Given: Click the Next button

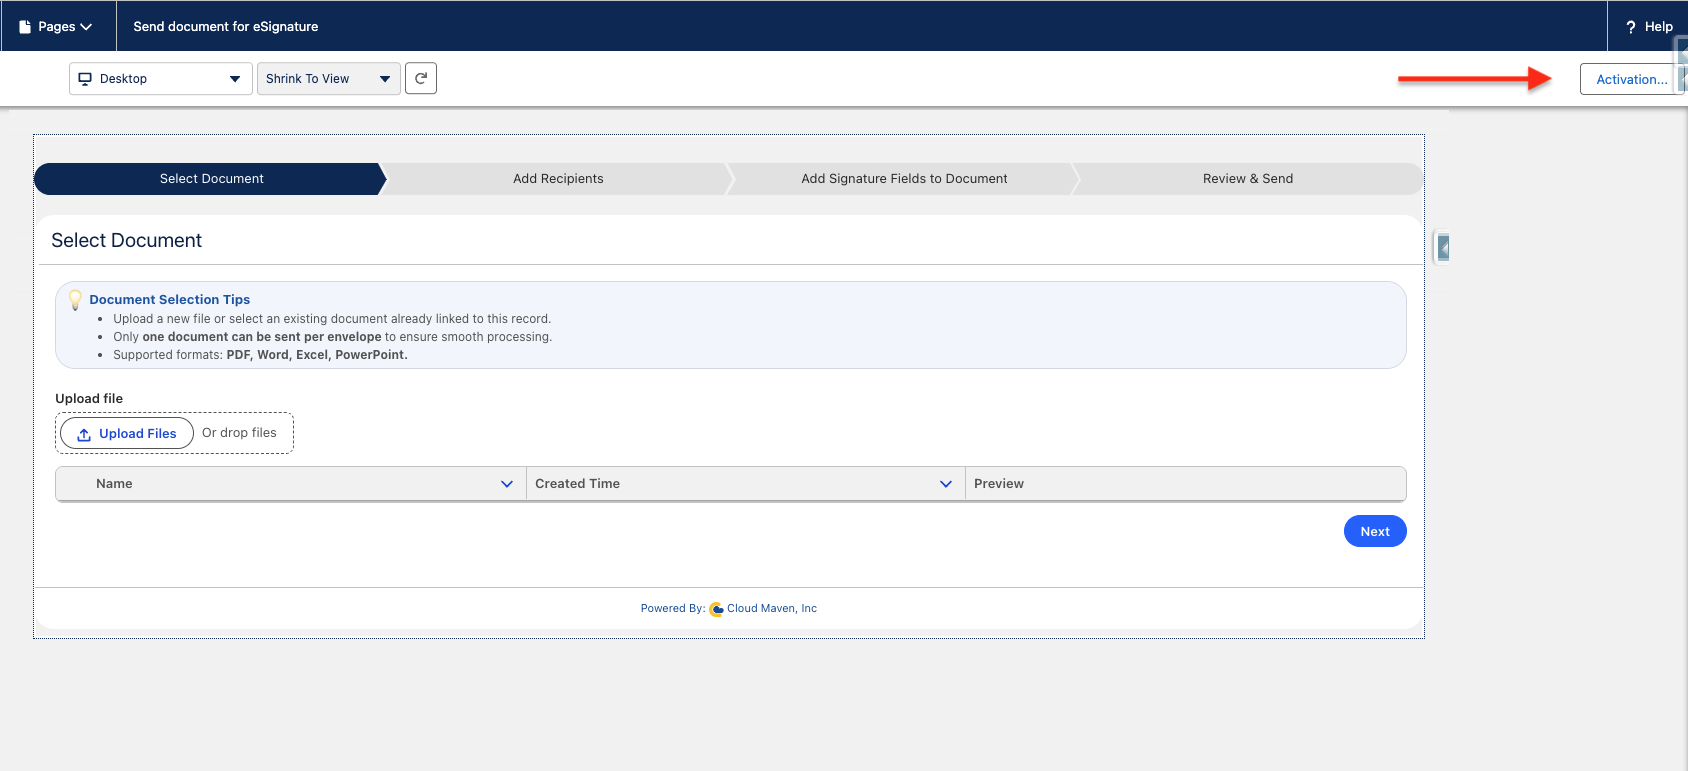Looking at the screenshot, I should (1375, 531).
